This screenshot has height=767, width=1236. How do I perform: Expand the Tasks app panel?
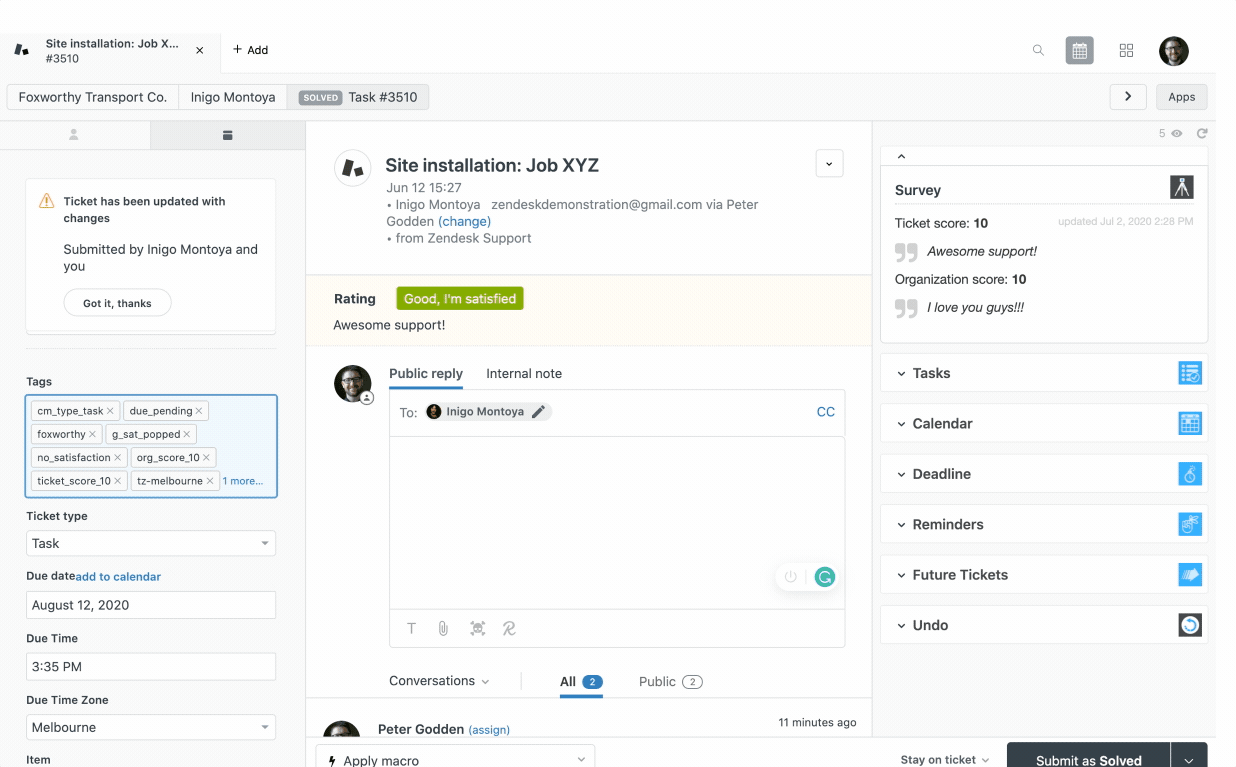[x=1044, y=373]
